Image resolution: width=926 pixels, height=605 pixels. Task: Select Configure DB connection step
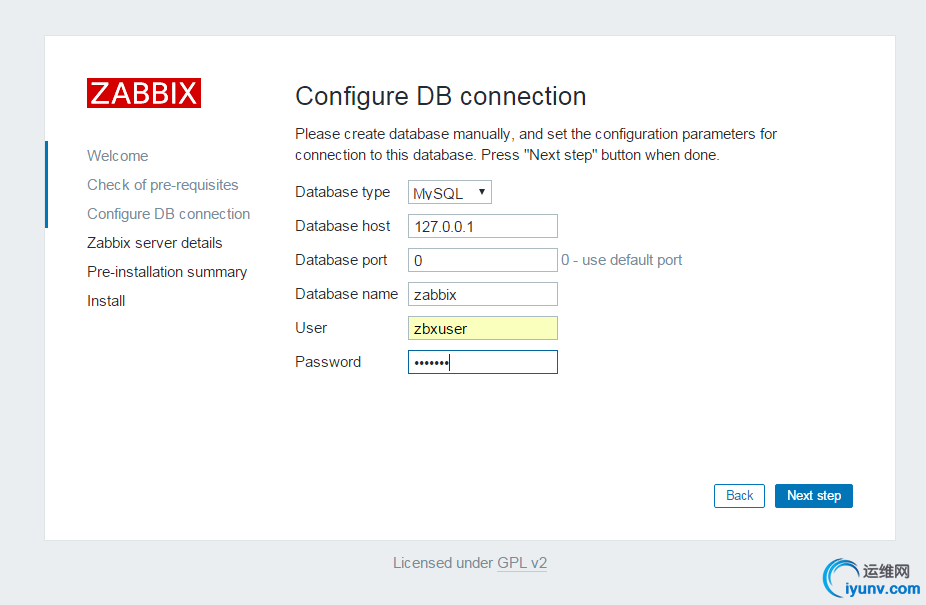click(168, 214)
